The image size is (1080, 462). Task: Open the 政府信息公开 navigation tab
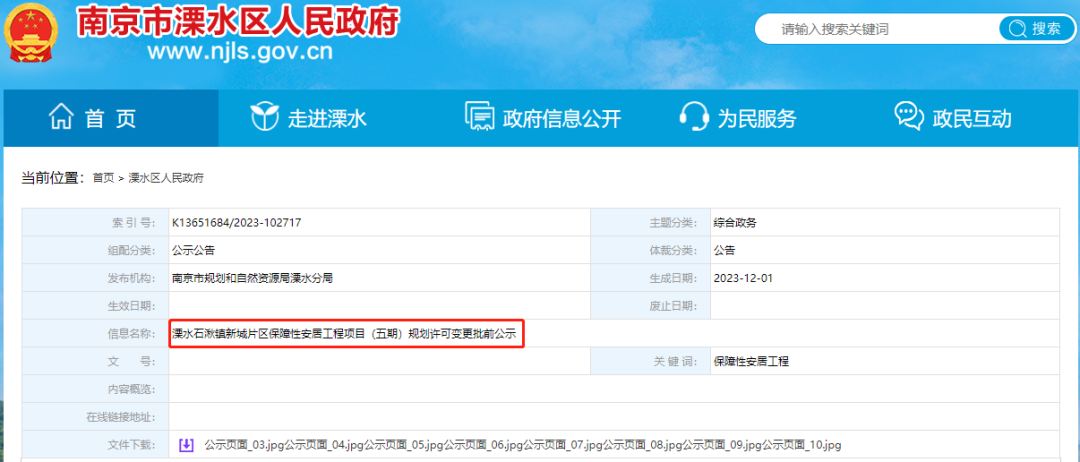pyautogui.click(x=543, y=118)
